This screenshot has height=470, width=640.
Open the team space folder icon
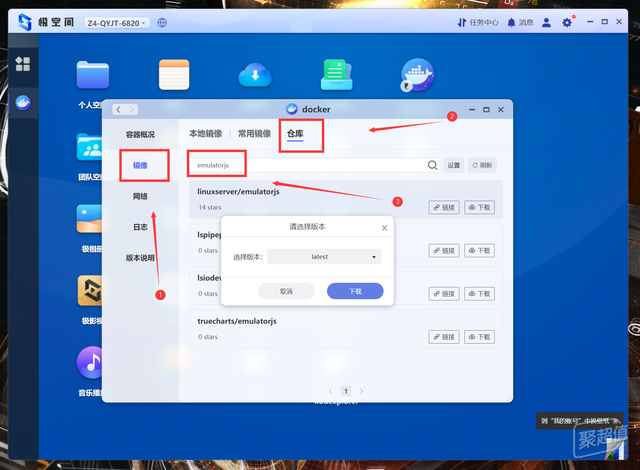[x=89, y=147]
